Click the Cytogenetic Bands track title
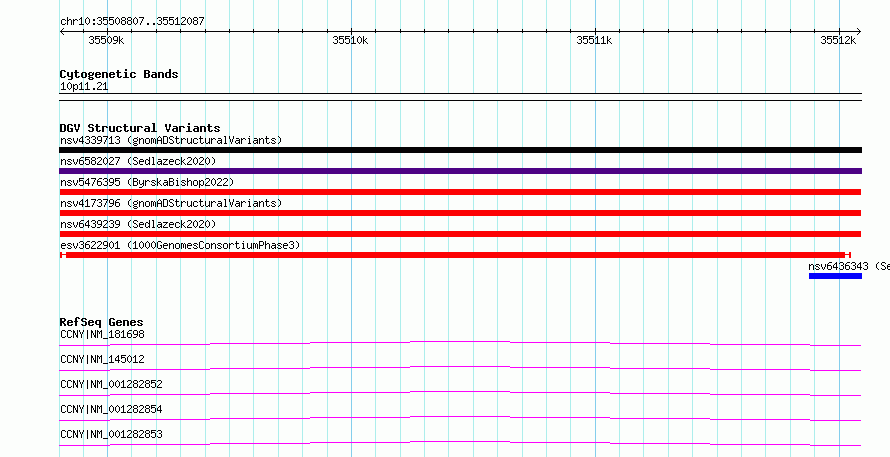 [x=119, y=74]
